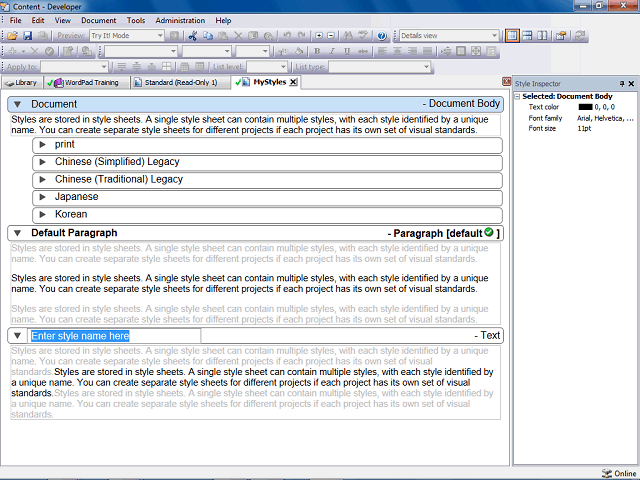
Task: Click the expand all plus icon
Action: [x=319, y=36]
